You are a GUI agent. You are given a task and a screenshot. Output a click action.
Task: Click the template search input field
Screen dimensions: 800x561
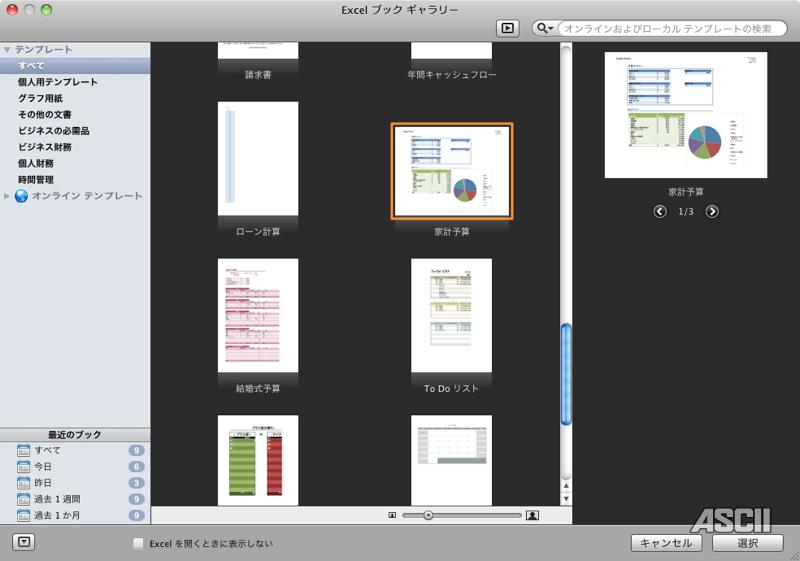point(672,29)
